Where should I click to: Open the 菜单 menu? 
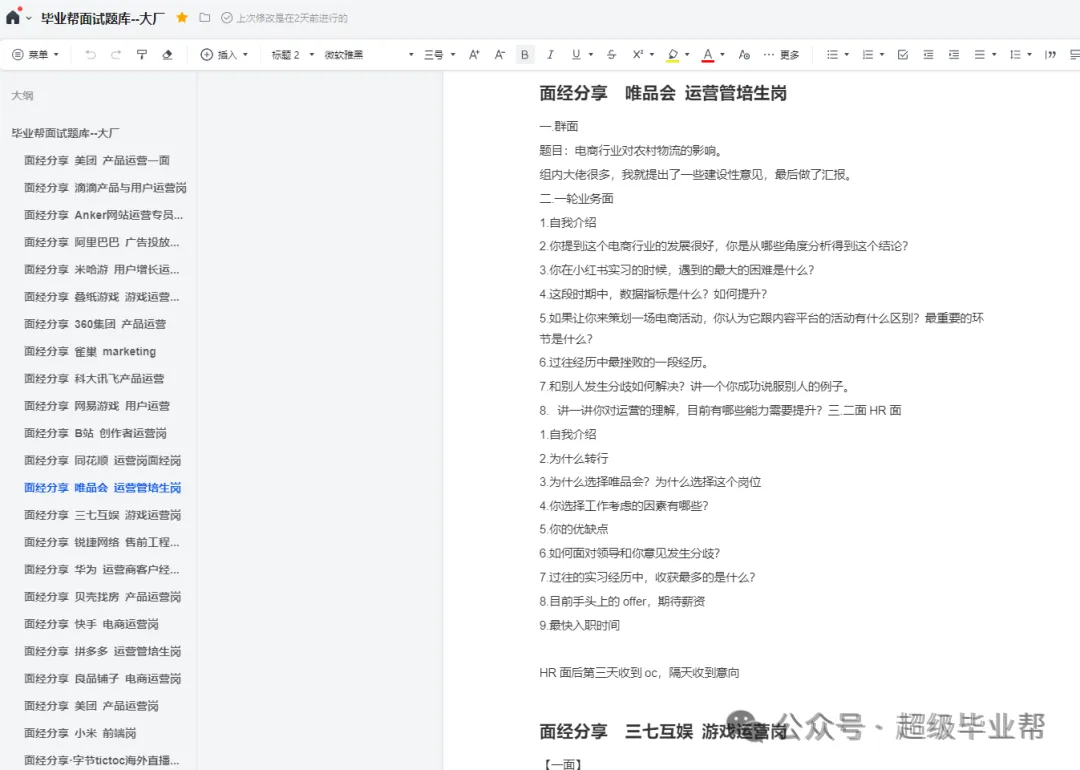click(36, 54)
